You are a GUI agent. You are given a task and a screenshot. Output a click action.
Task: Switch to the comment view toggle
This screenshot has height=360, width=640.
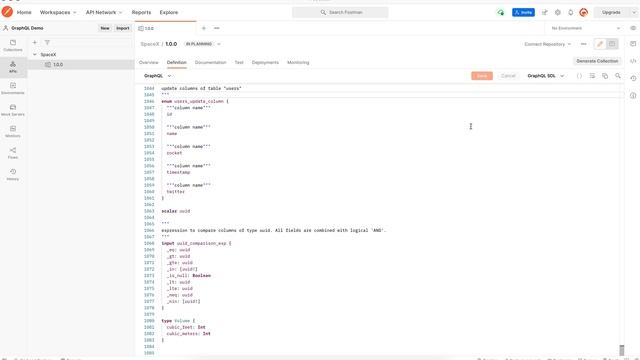coord(612,44)
